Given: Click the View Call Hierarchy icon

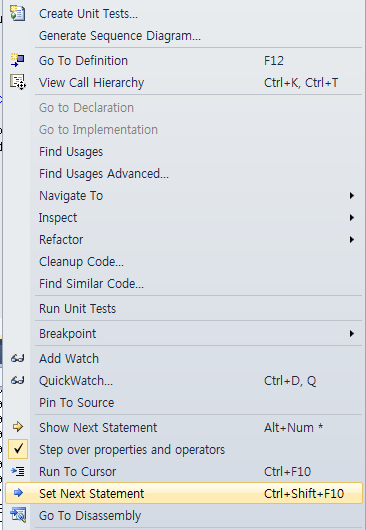Looking at the screenshot, I should pyautogui.click(x=18, y=82).
